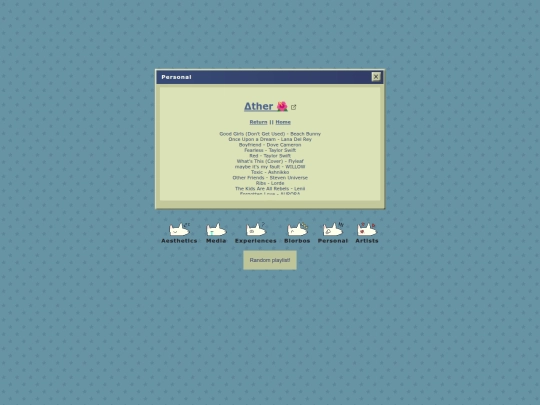Open the Experiences cat icon
The width and height of the screenshot is (540, 405).
256,230
